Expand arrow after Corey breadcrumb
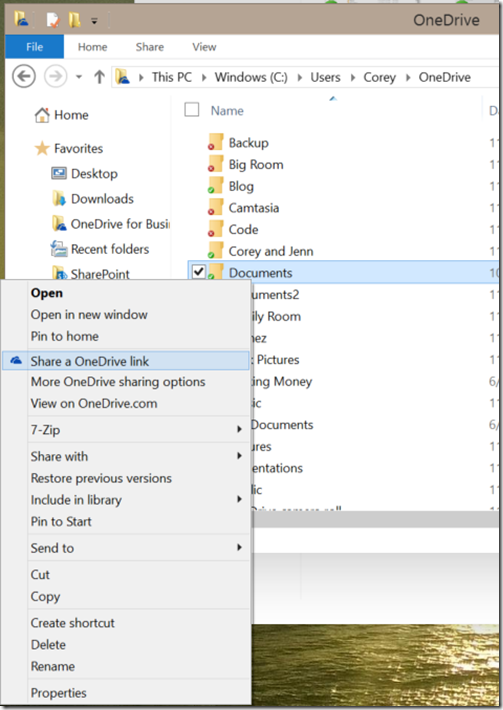Screen dimensions: 503x710 pos(407,77)
